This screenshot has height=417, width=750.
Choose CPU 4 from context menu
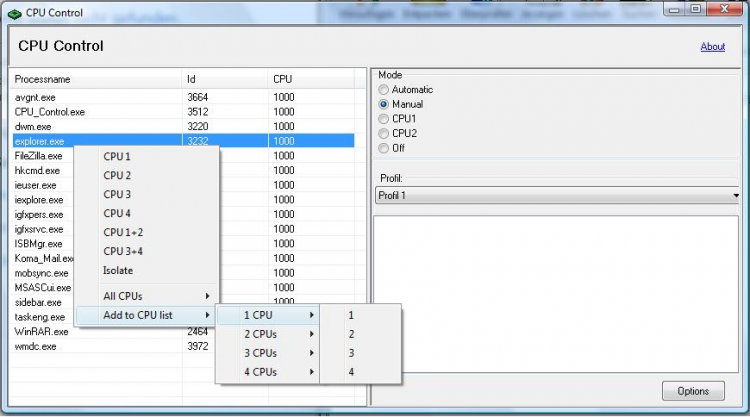tap(147, 213)
